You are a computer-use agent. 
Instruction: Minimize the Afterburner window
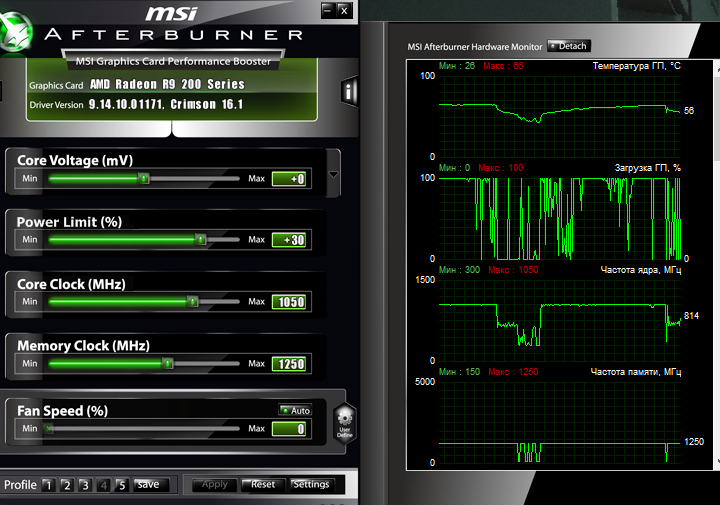[x=327, y=10]
